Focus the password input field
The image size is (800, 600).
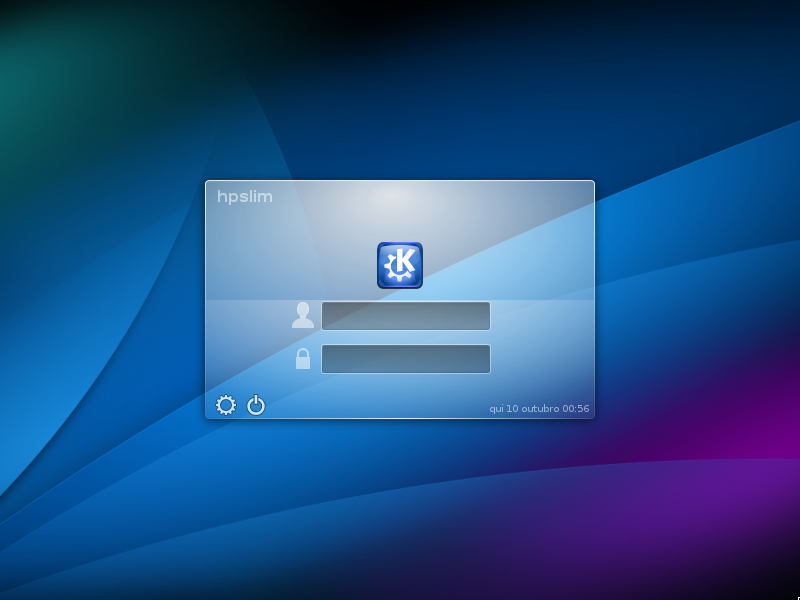point(406,359)
